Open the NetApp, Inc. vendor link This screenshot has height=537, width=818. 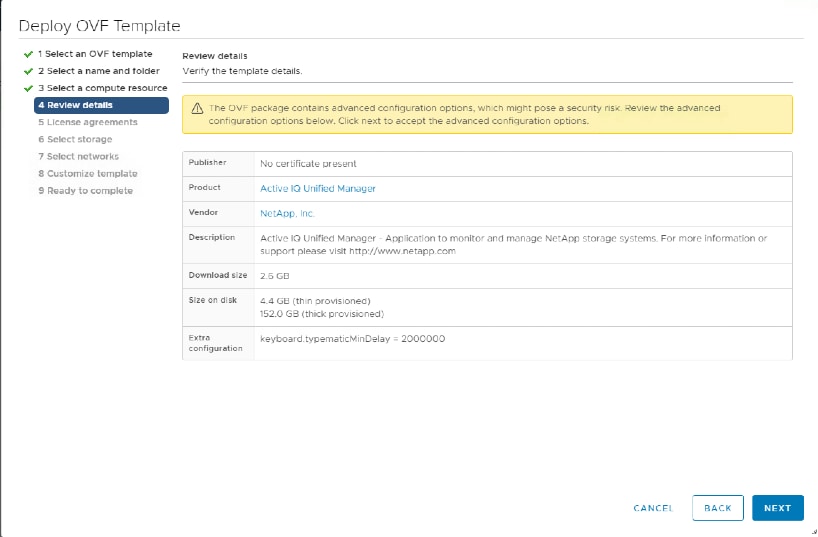click(287, 213)
